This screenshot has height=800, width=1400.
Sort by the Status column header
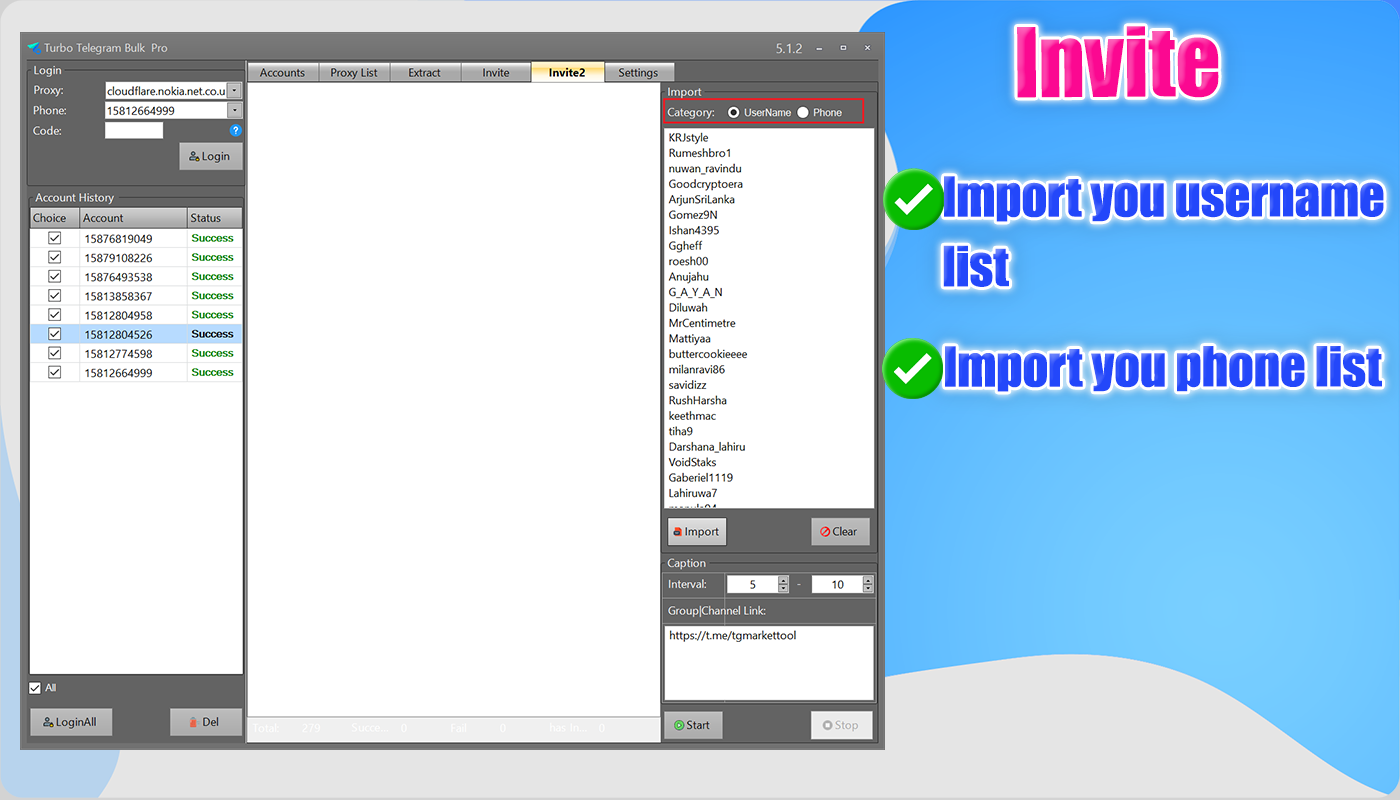point(215,218)
